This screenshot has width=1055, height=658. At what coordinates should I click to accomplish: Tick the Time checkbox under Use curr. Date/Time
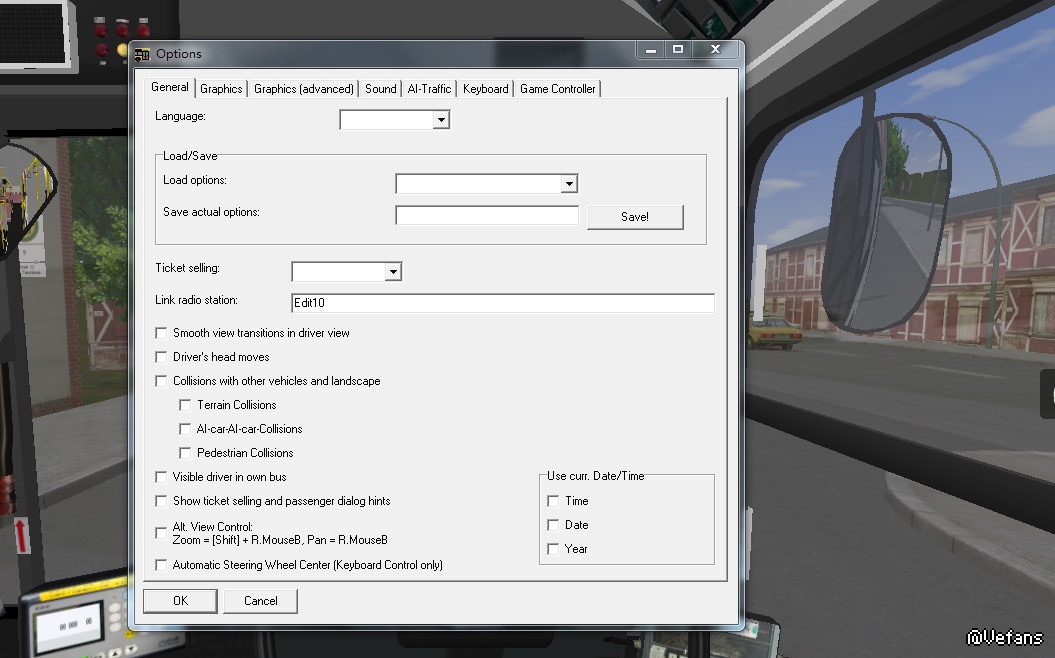coord(553,501)
